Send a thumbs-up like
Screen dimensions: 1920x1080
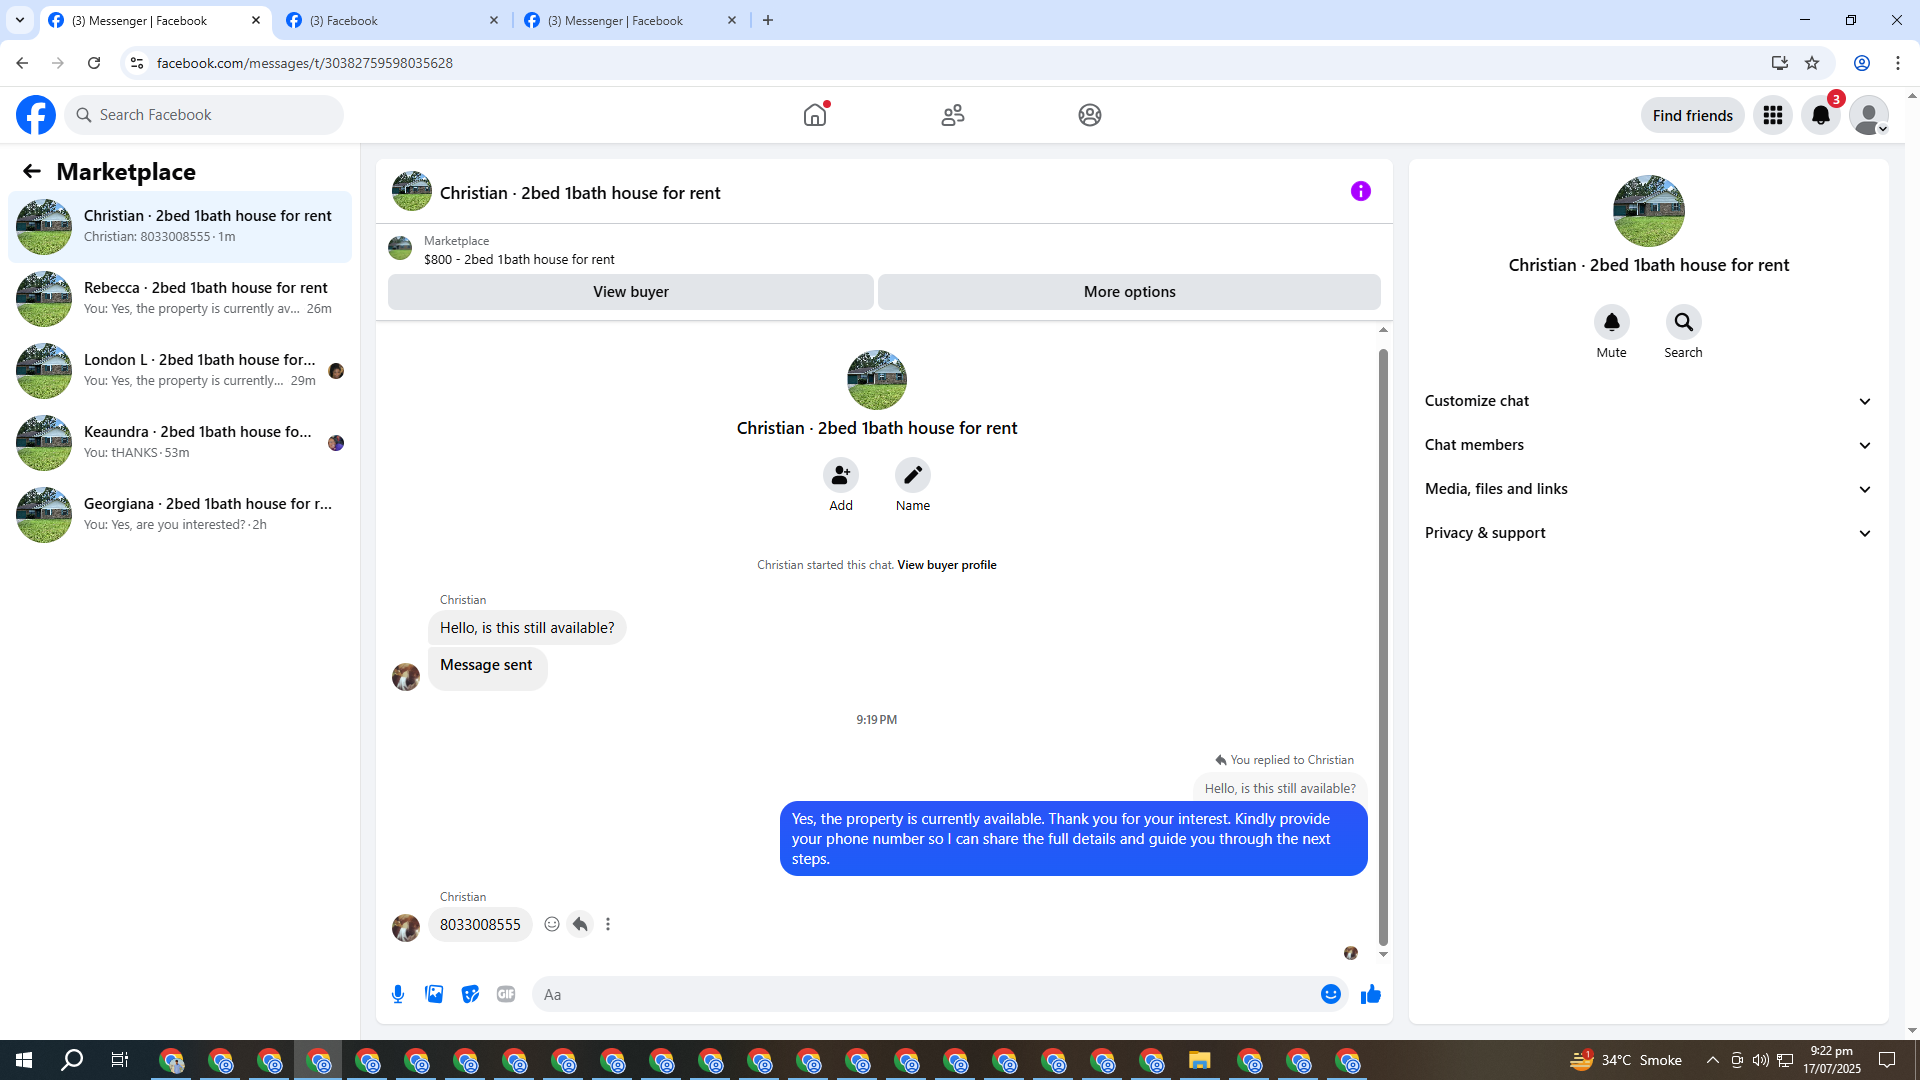(1371, 994)
